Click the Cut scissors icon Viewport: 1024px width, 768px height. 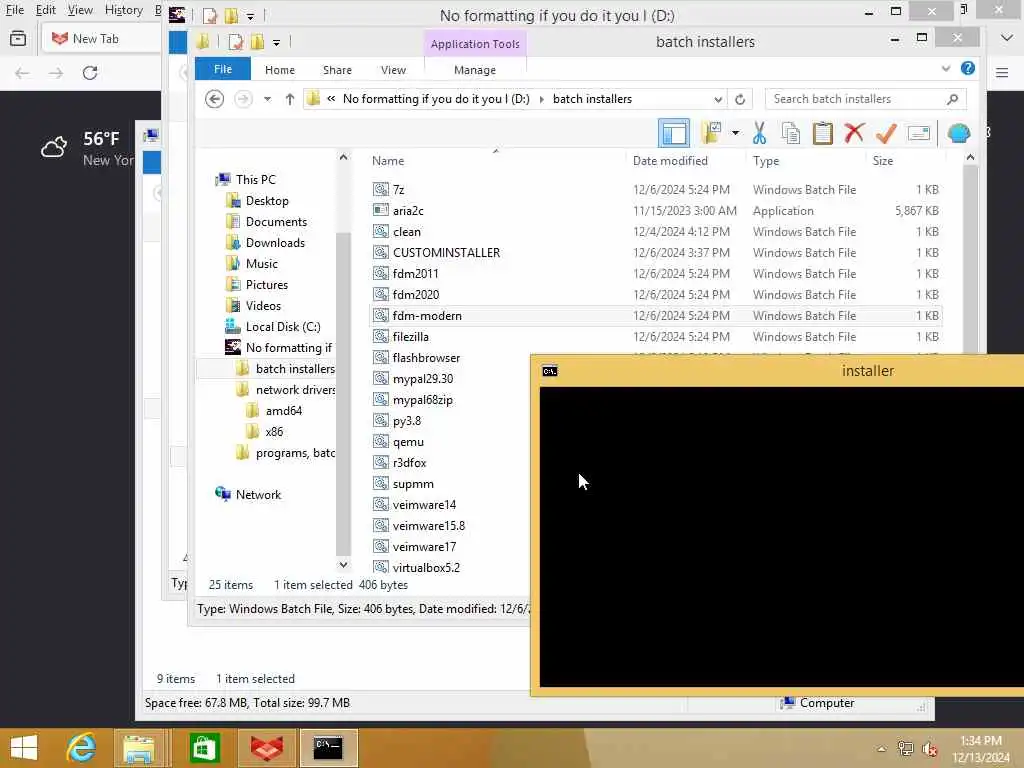759,133
